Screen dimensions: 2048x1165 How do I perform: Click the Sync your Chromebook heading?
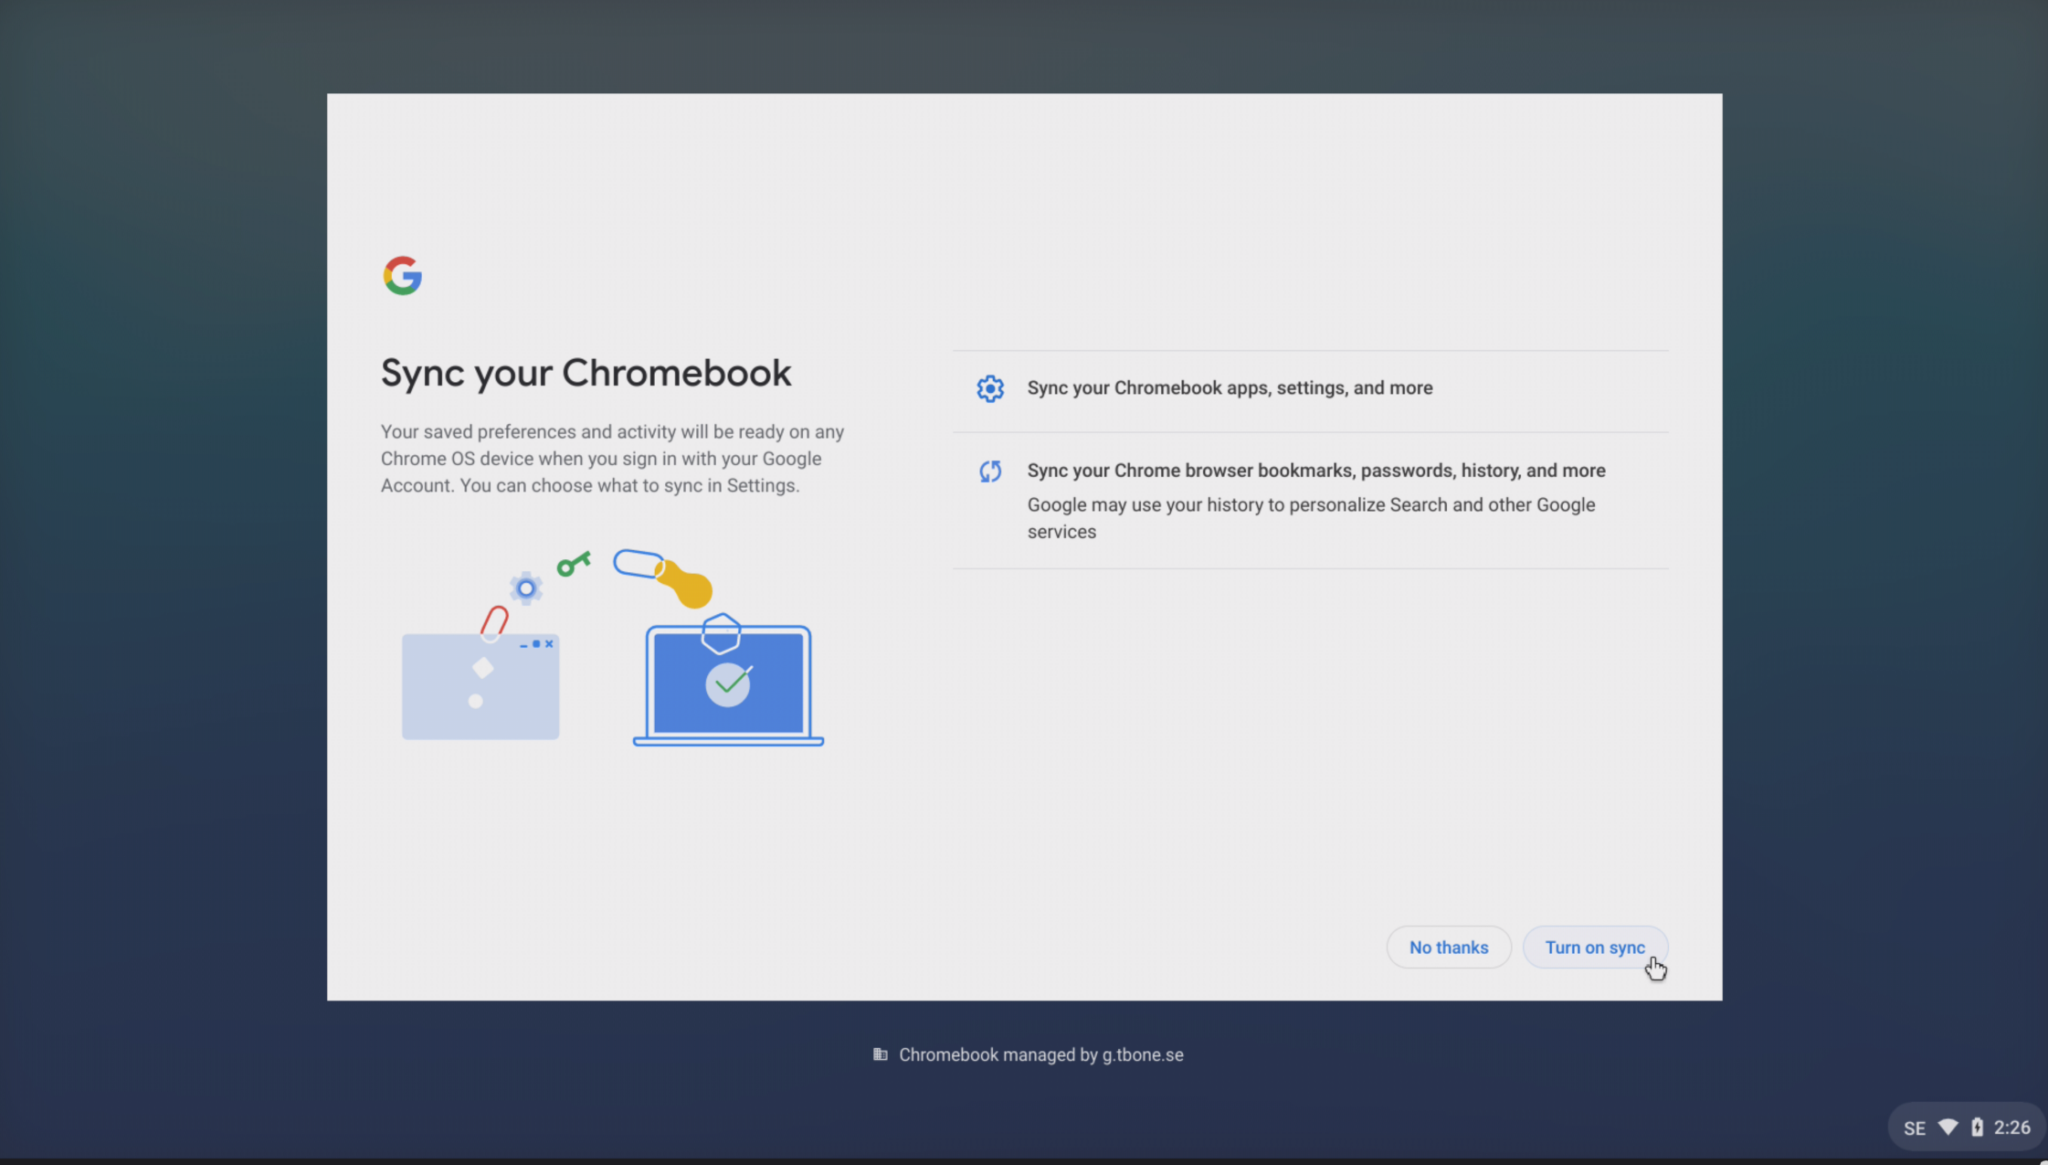(x=586, y=372)
